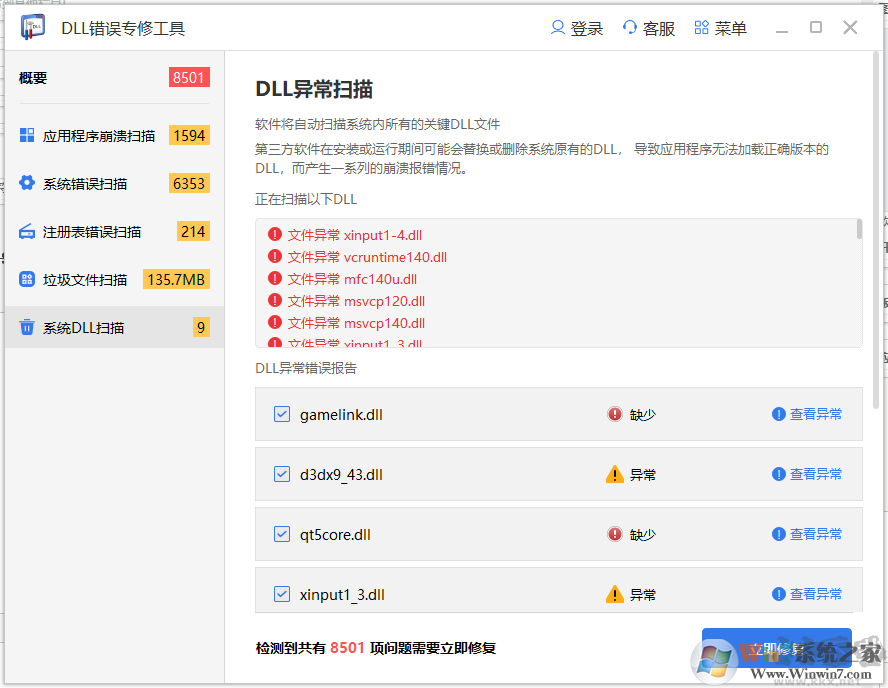Toggle the xinput1_3.dll checkbox
This screenshot has width=888, height=688.
[281, 594]
